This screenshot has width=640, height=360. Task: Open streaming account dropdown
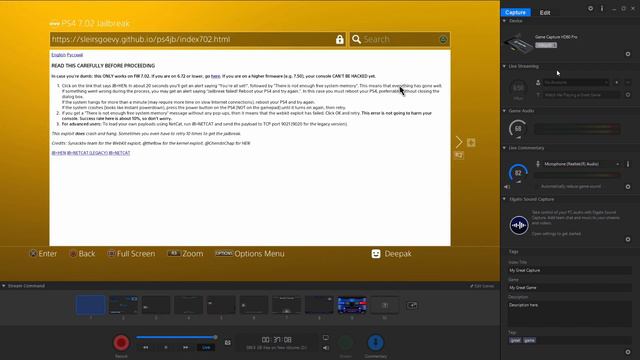tap(576, 82)
